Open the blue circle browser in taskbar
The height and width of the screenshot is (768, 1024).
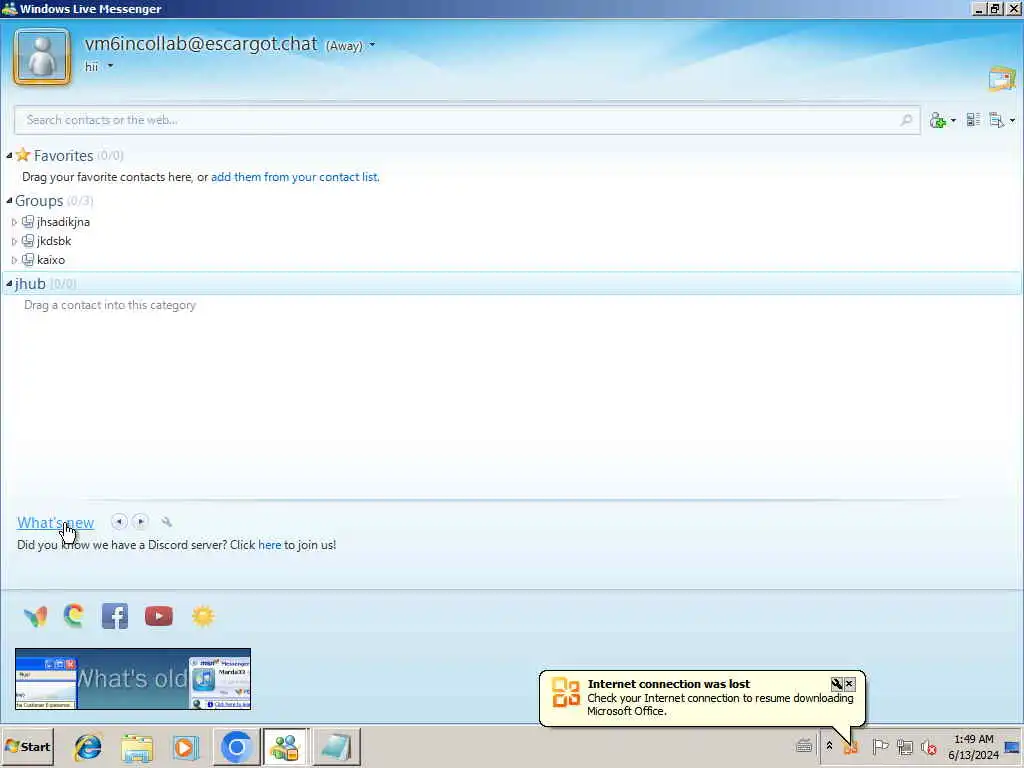click(236, 747)
